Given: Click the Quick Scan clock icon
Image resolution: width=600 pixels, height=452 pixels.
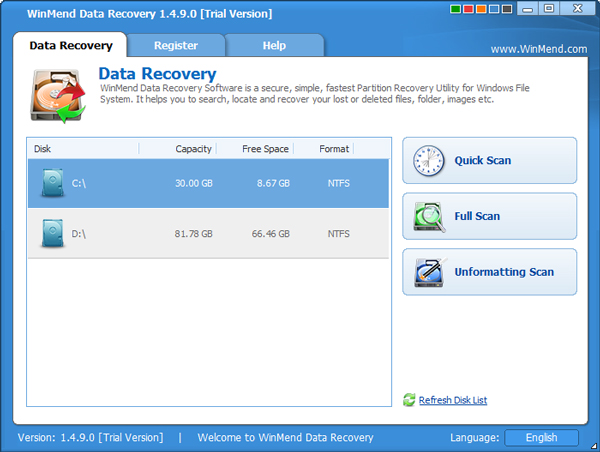Looking at the screenshot, I should (x=429, y=161).
